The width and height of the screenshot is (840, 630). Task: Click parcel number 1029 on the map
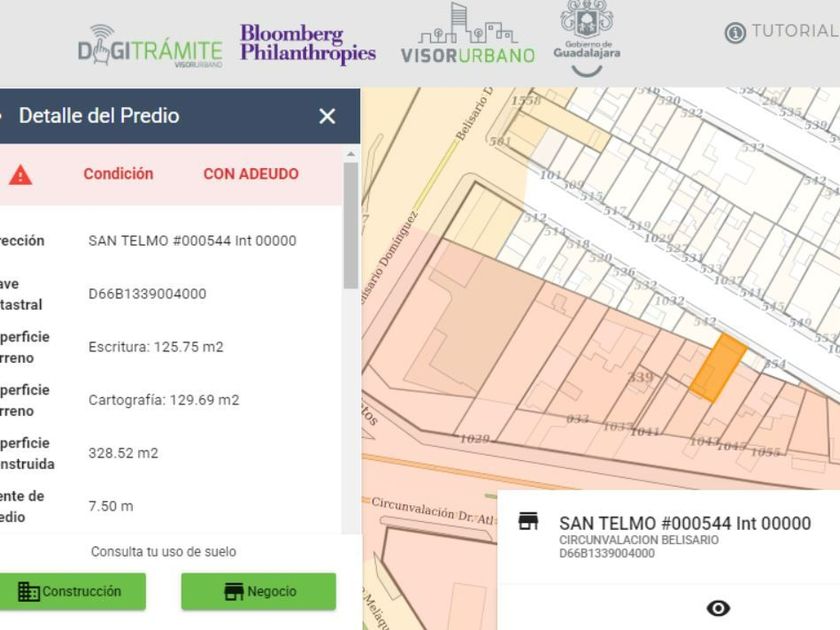[474, 439]
